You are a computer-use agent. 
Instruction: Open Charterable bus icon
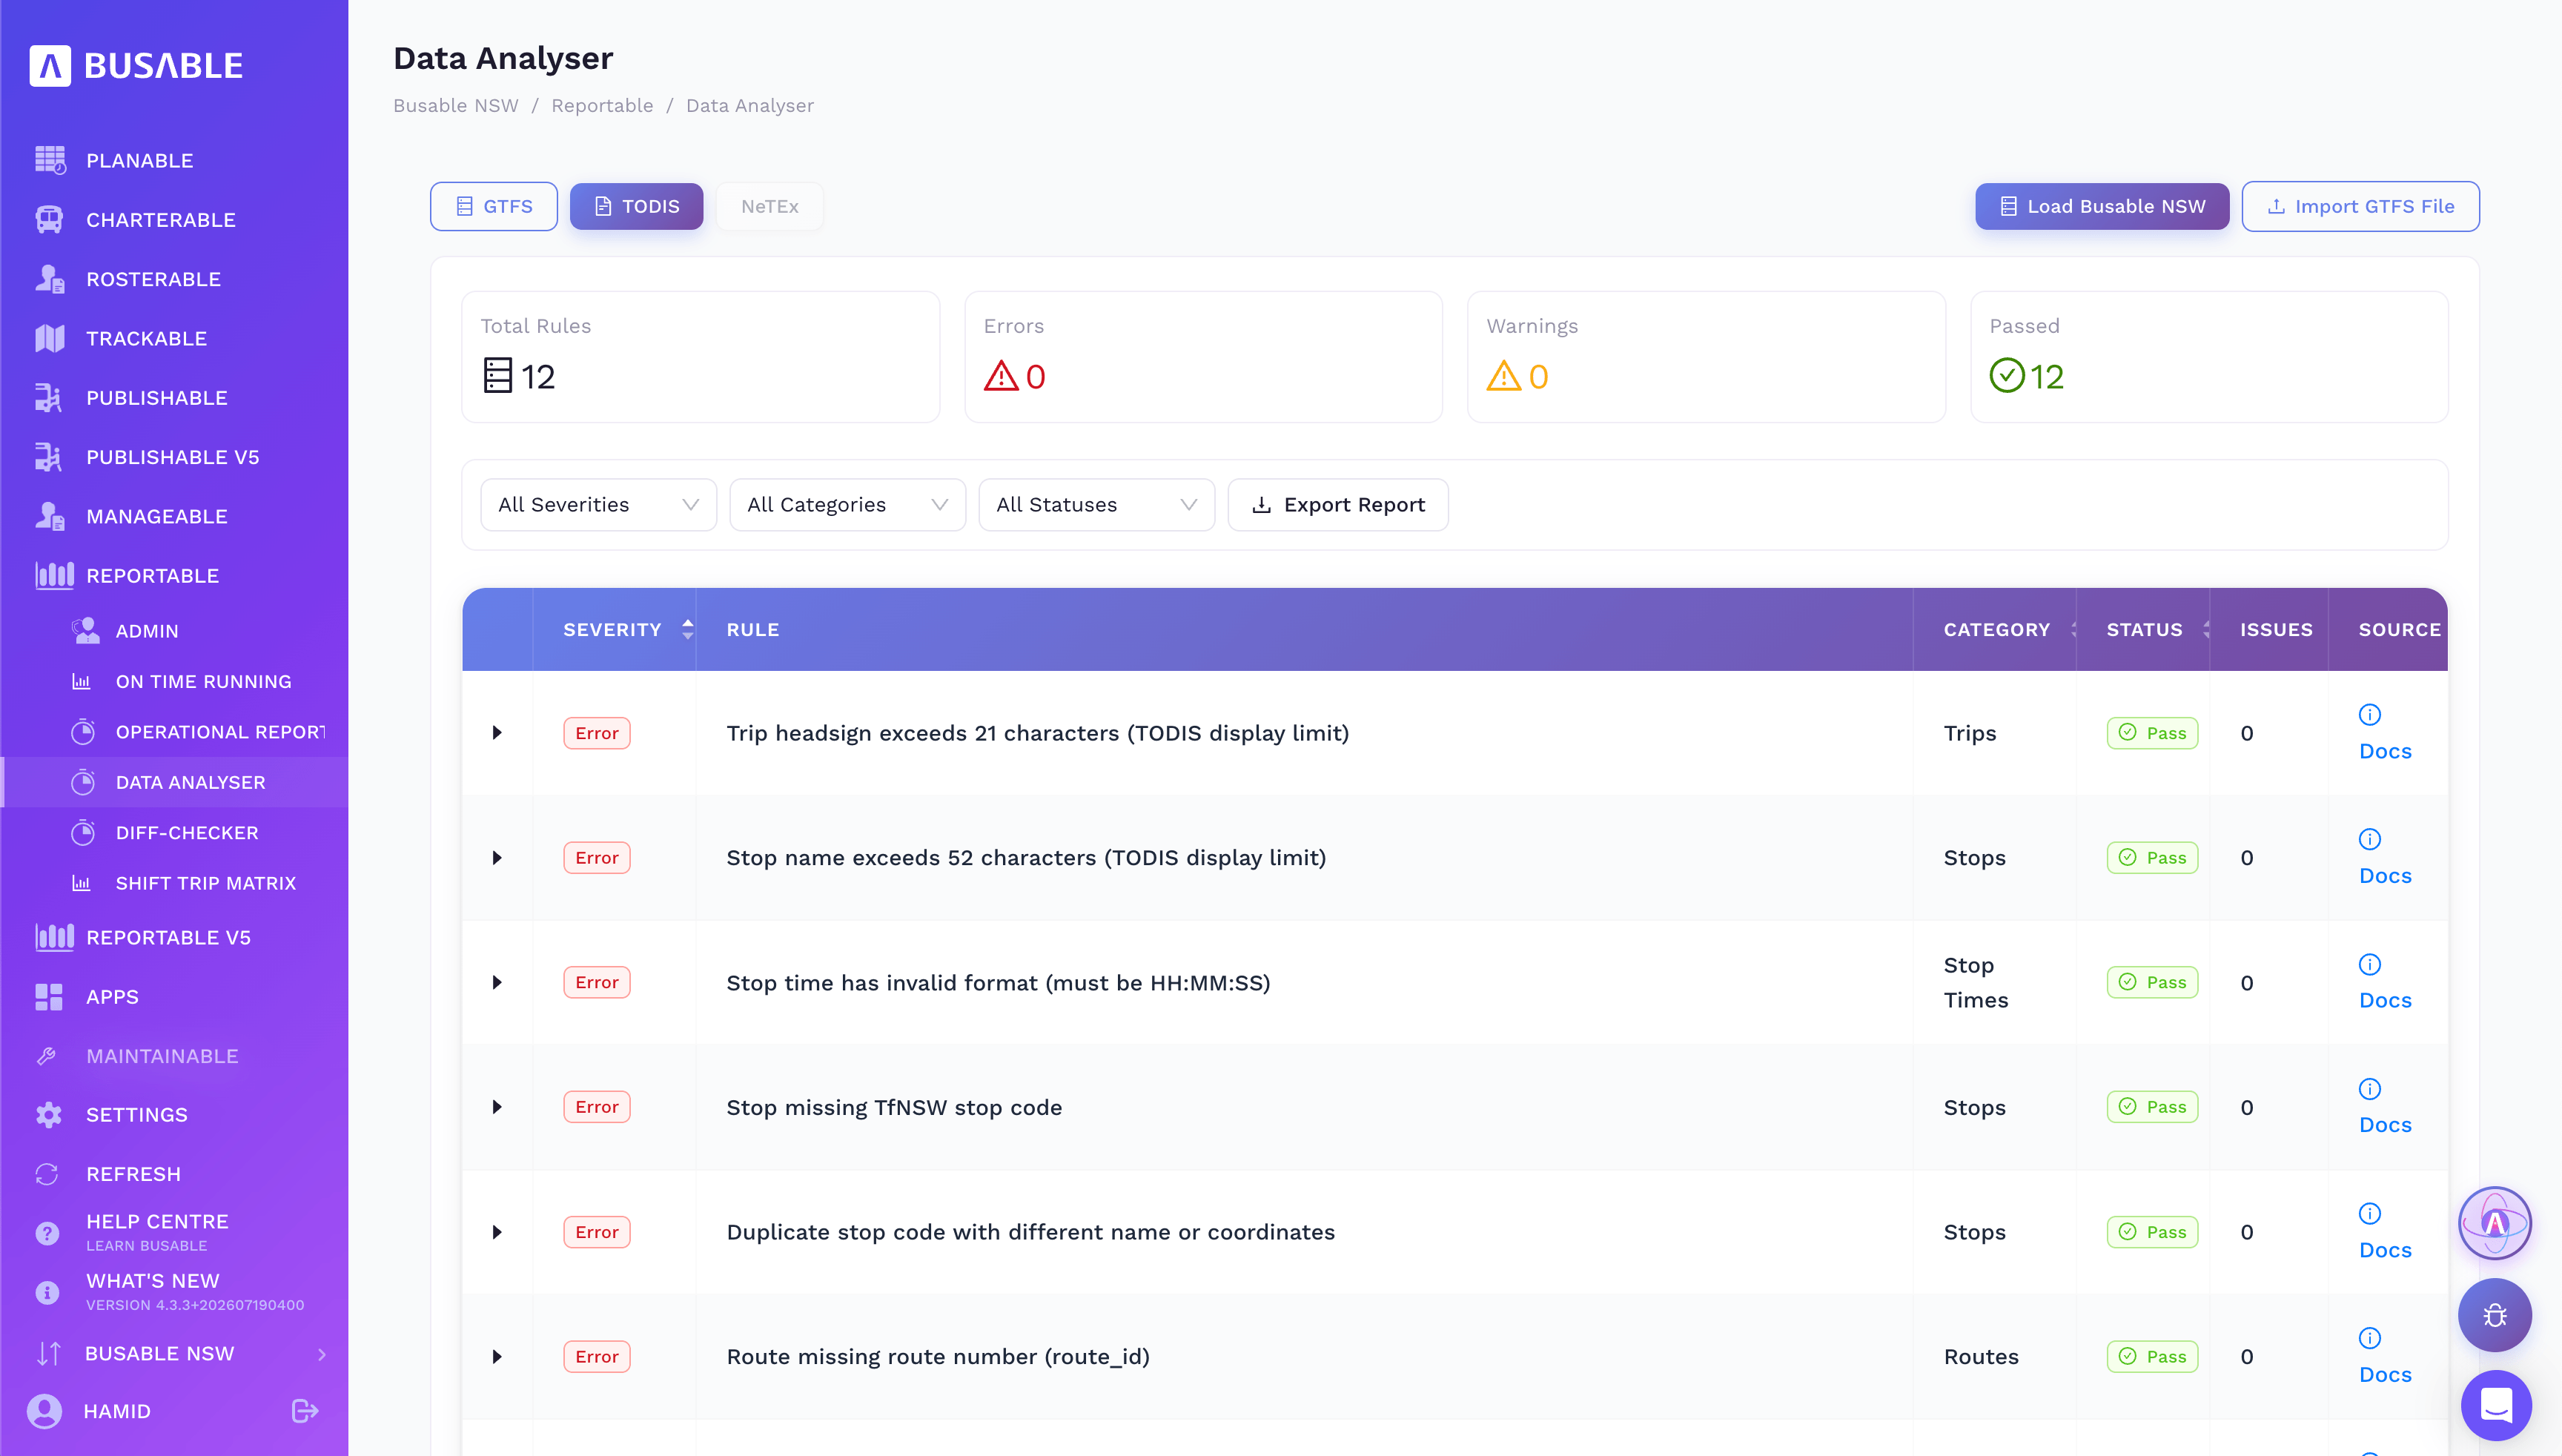pos(50,219)
